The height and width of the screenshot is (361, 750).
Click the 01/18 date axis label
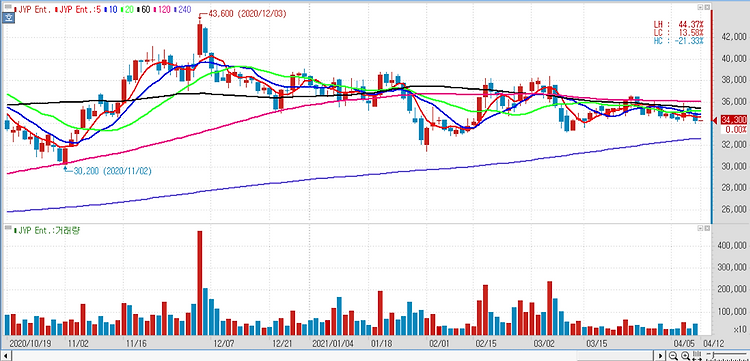tap(381, 343)
